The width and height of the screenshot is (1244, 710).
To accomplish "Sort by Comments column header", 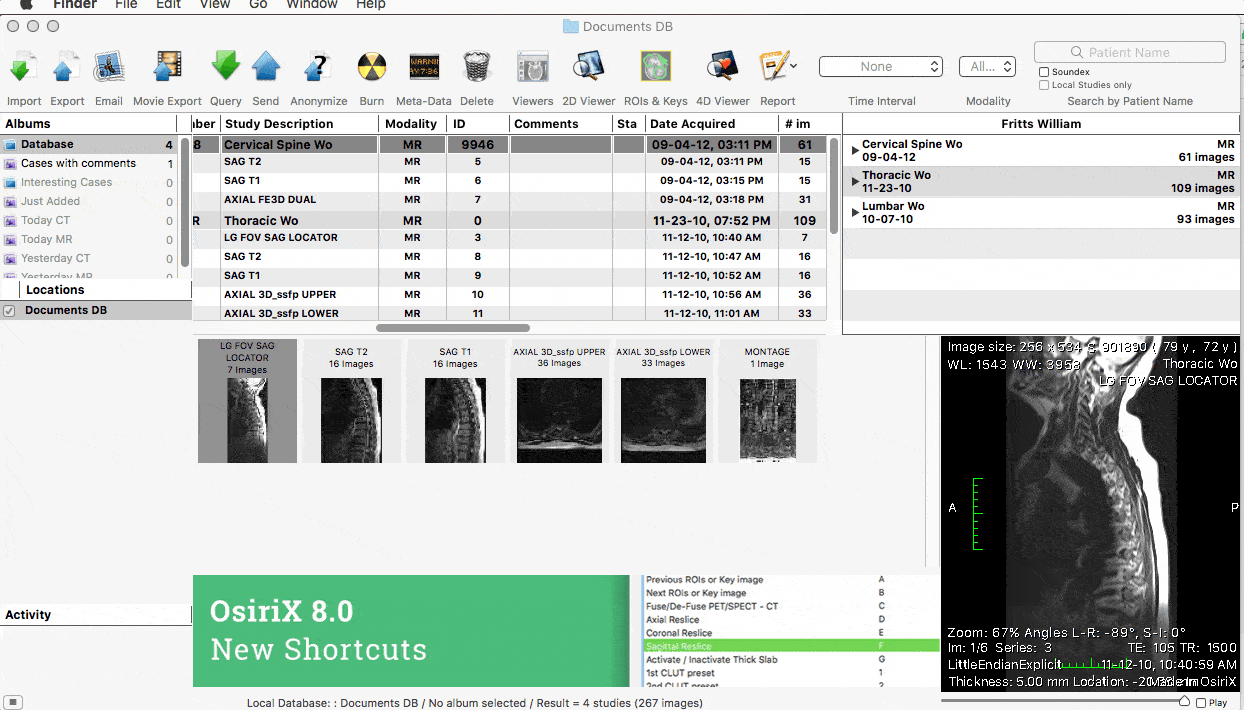I will pos(561,124).
